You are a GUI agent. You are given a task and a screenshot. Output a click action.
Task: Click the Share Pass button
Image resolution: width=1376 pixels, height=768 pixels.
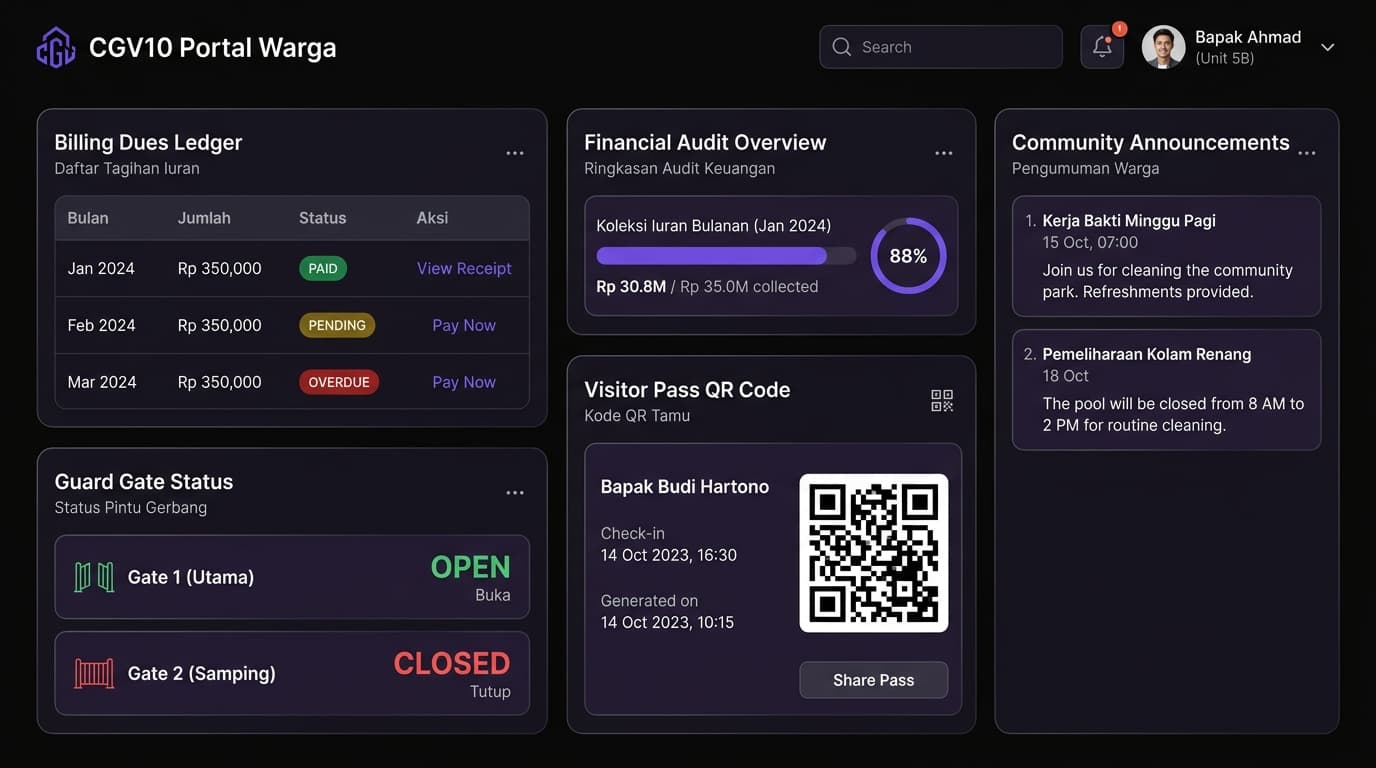pyautogui.click(x=874, y=680)
